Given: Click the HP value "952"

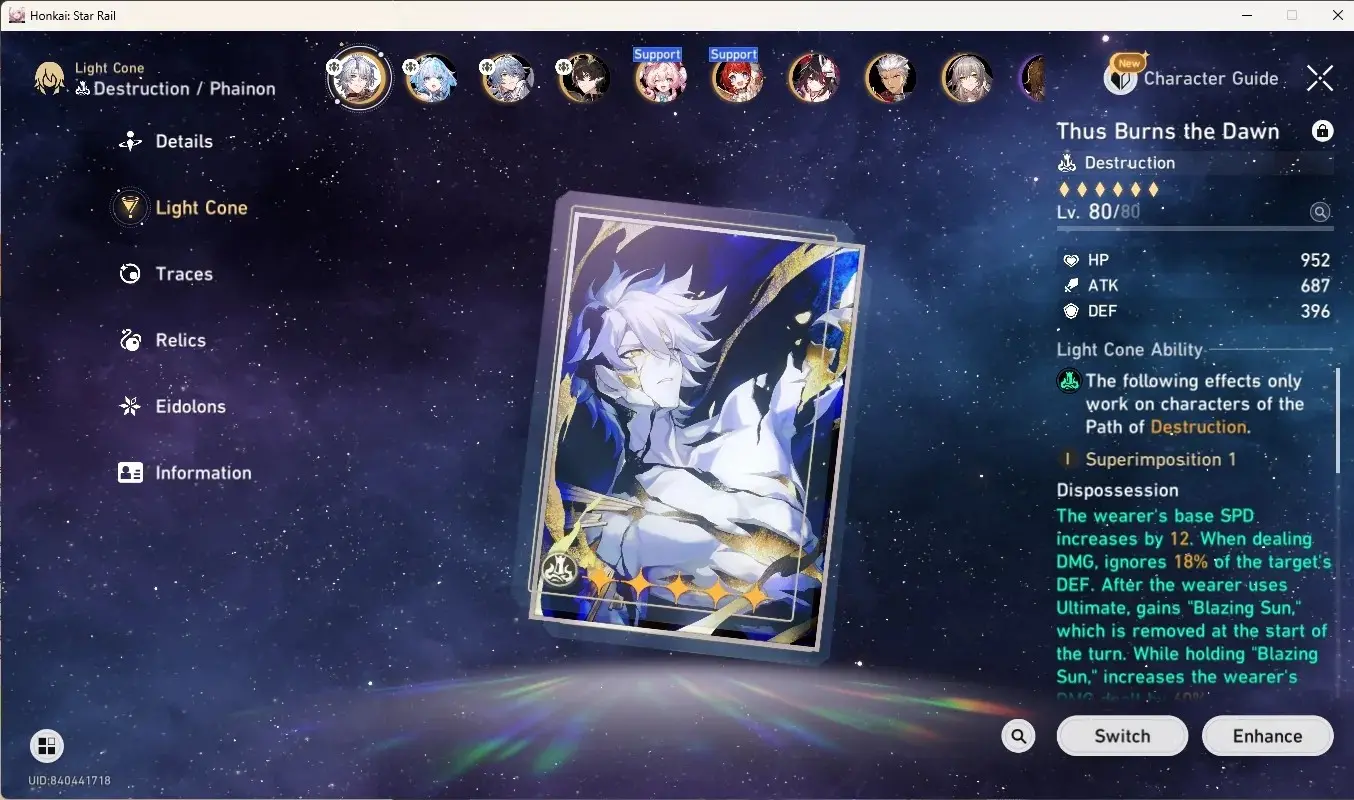Looking at the screenshot, I should 1315,260.
